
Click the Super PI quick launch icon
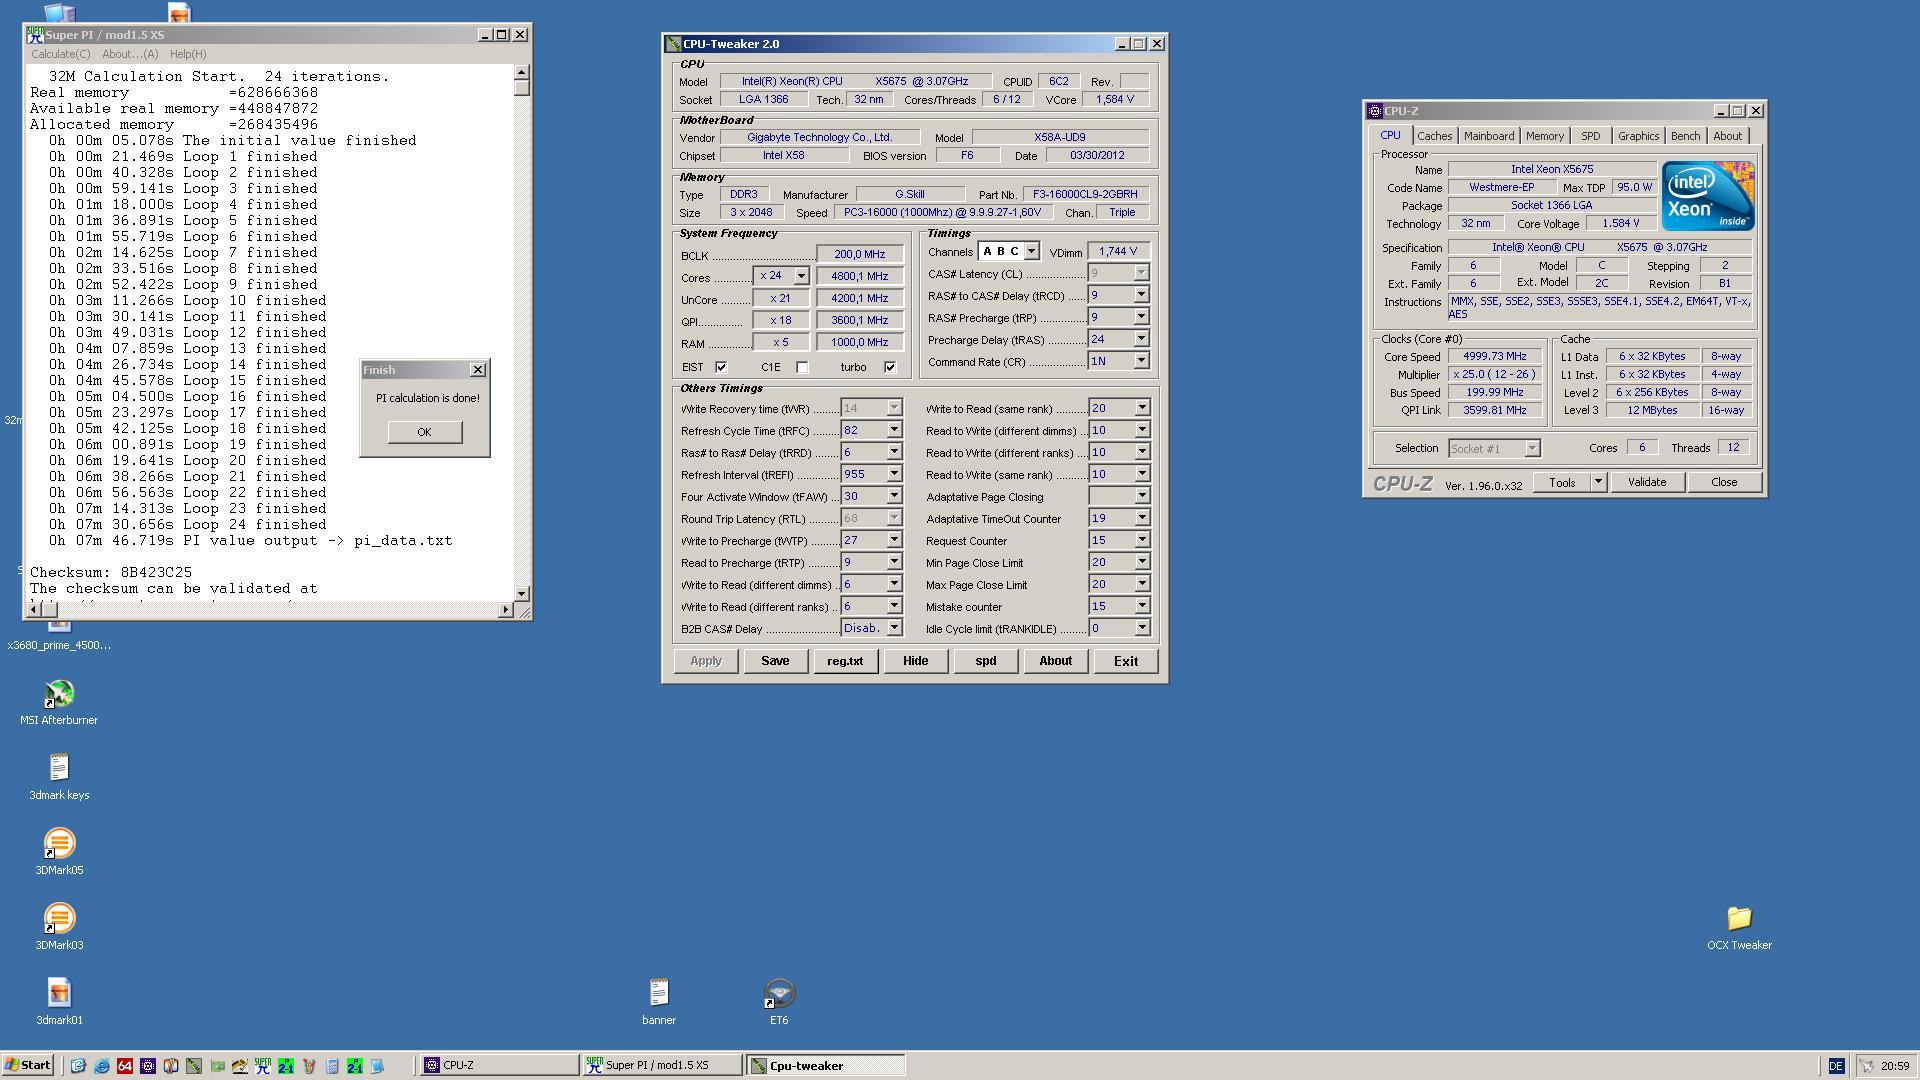[263, 1066]
